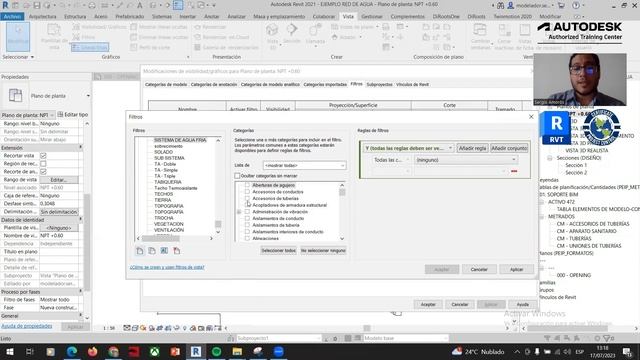
Task: Toggle the Recortar vista checkbox in Propiedades
Action: tap(43, 156)
